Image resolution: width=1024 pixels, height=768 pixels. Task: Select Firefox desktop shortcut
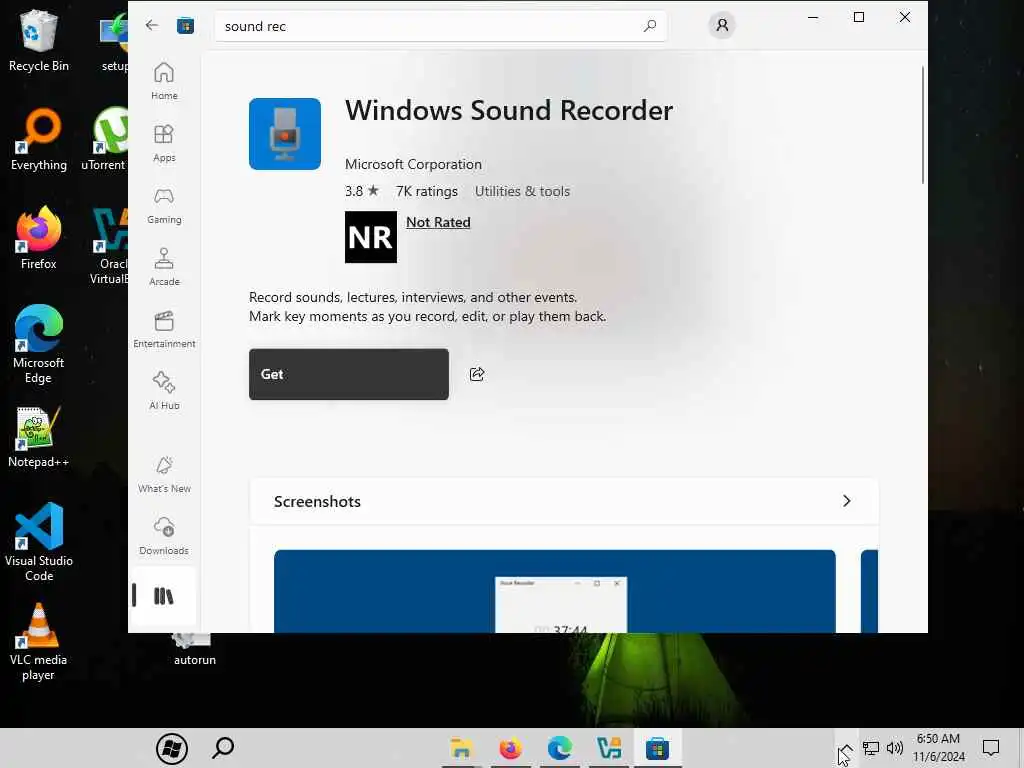[39, 238]
